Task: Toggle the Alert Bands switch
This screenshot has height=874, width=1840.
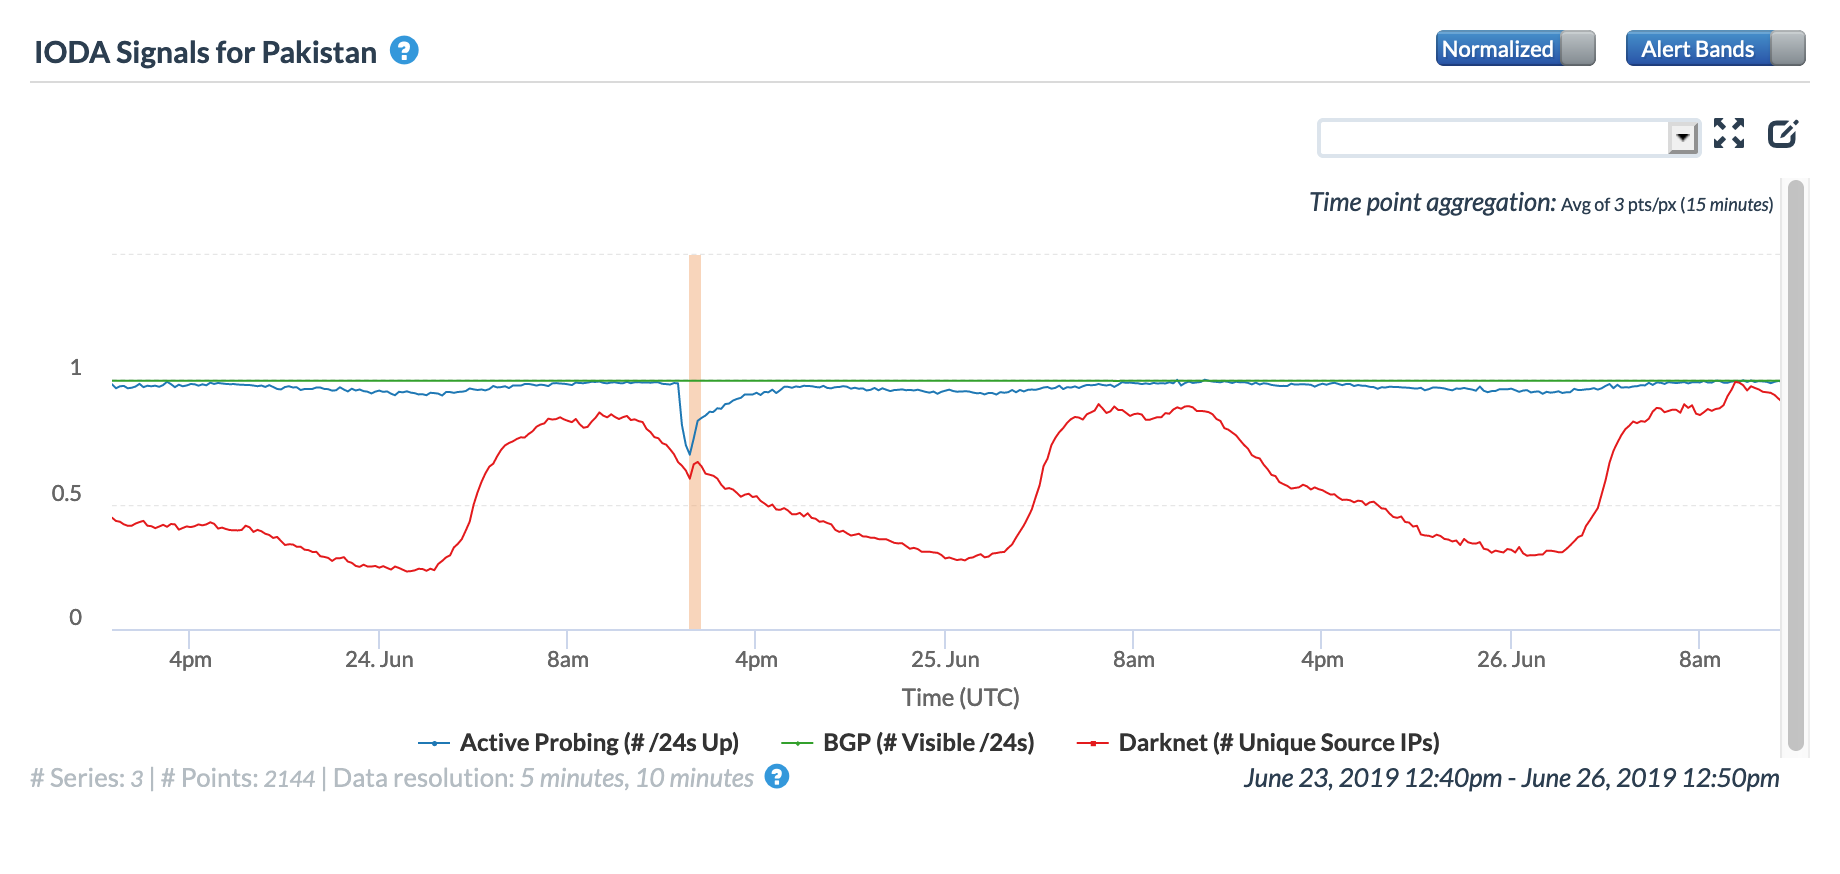Action: pyautogui.click(x=1715, y=48)
